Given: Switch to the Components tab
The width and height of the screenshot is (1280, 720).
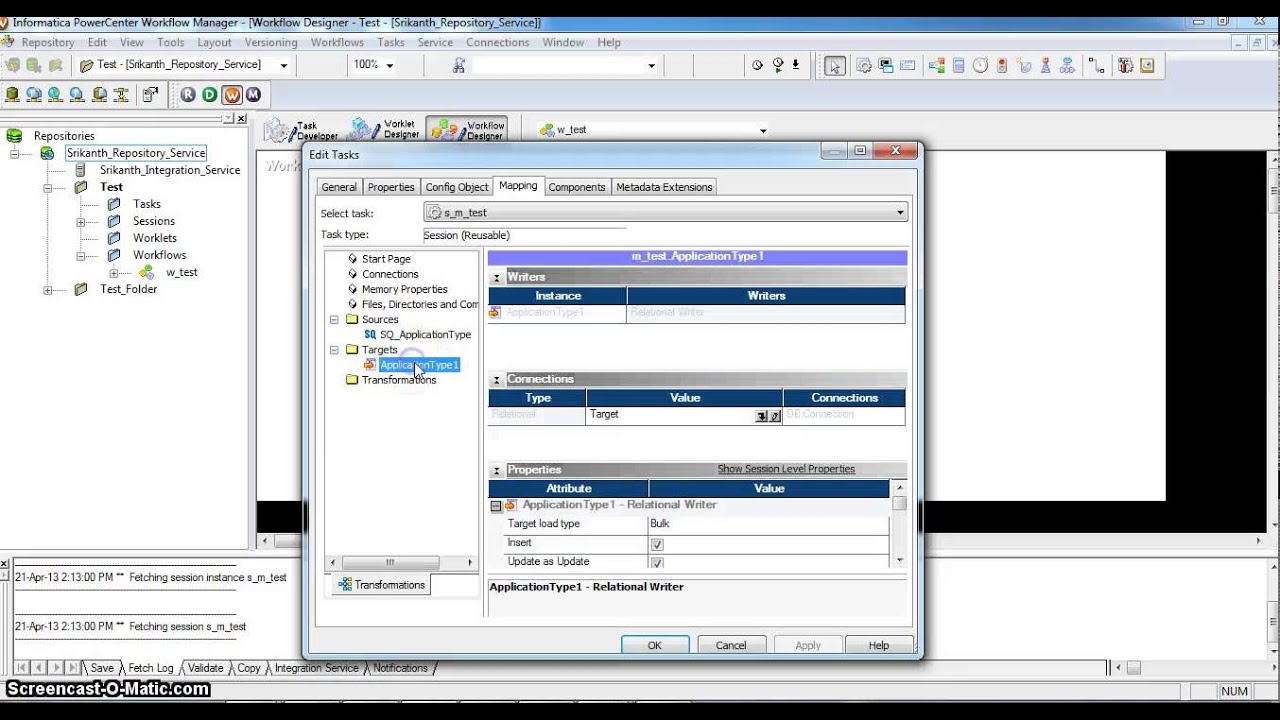Looking at the screenshot, I should pyautogui.click(x=577, y=187).
